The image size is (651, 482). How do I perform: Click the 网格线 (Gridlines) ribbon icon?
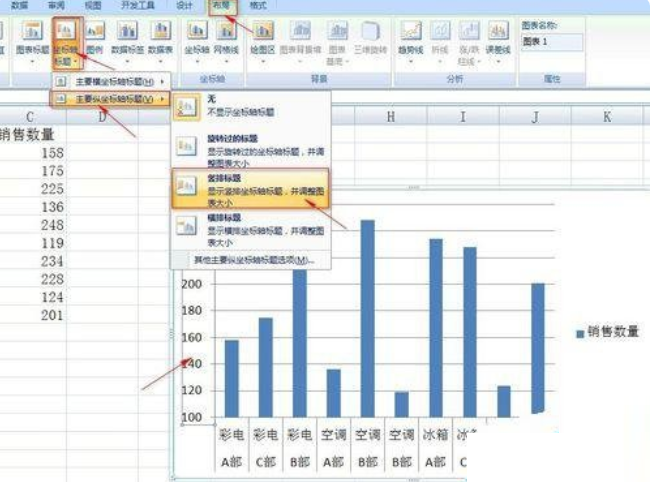click(226, 40)
